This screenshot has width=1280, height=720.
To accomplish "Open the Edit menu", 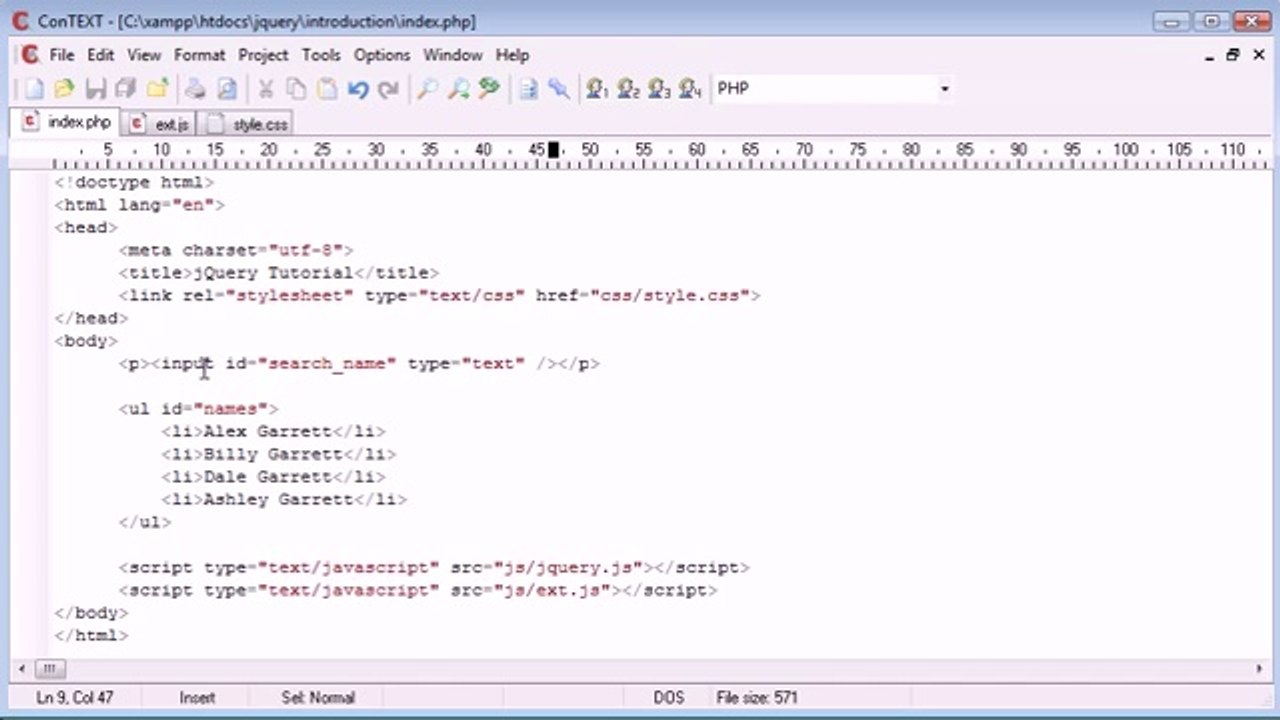I will (100, 55).
